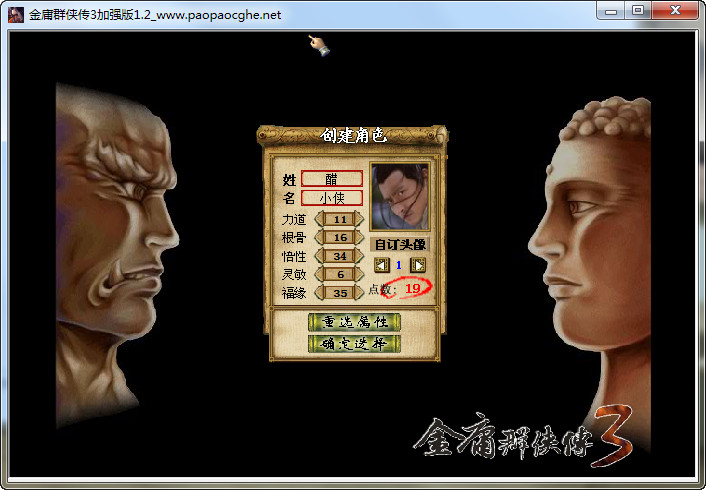Click the remaining points value 19

pos(412,288)
